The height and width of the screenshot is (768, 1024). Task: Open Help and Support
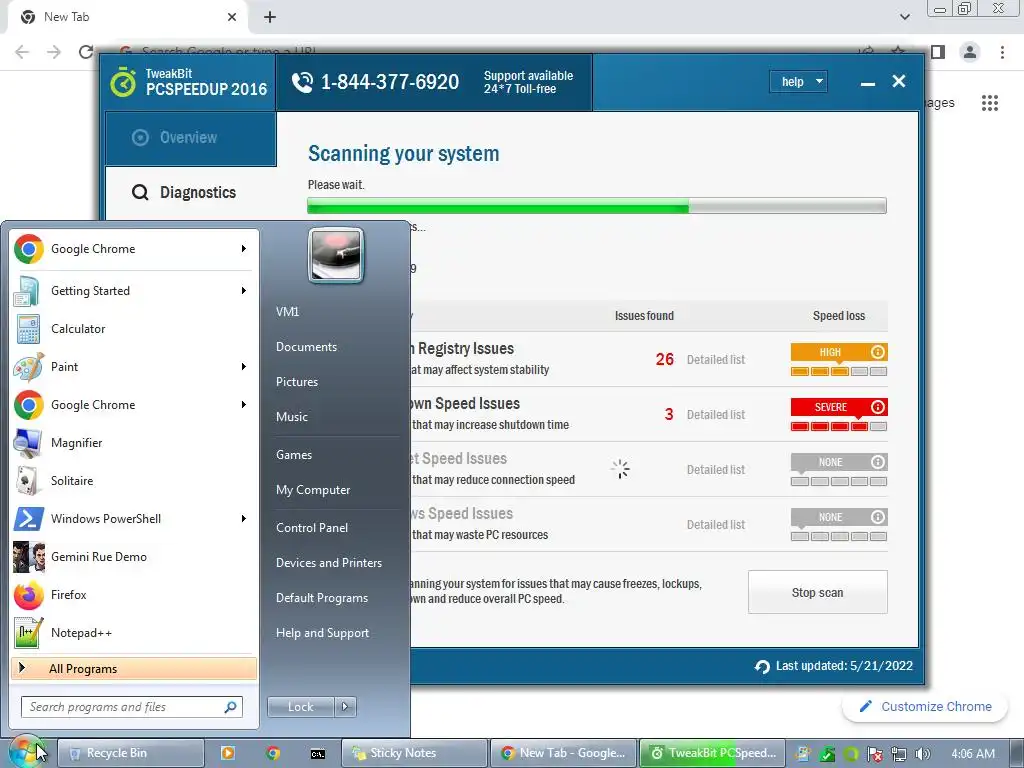point(322,633)
